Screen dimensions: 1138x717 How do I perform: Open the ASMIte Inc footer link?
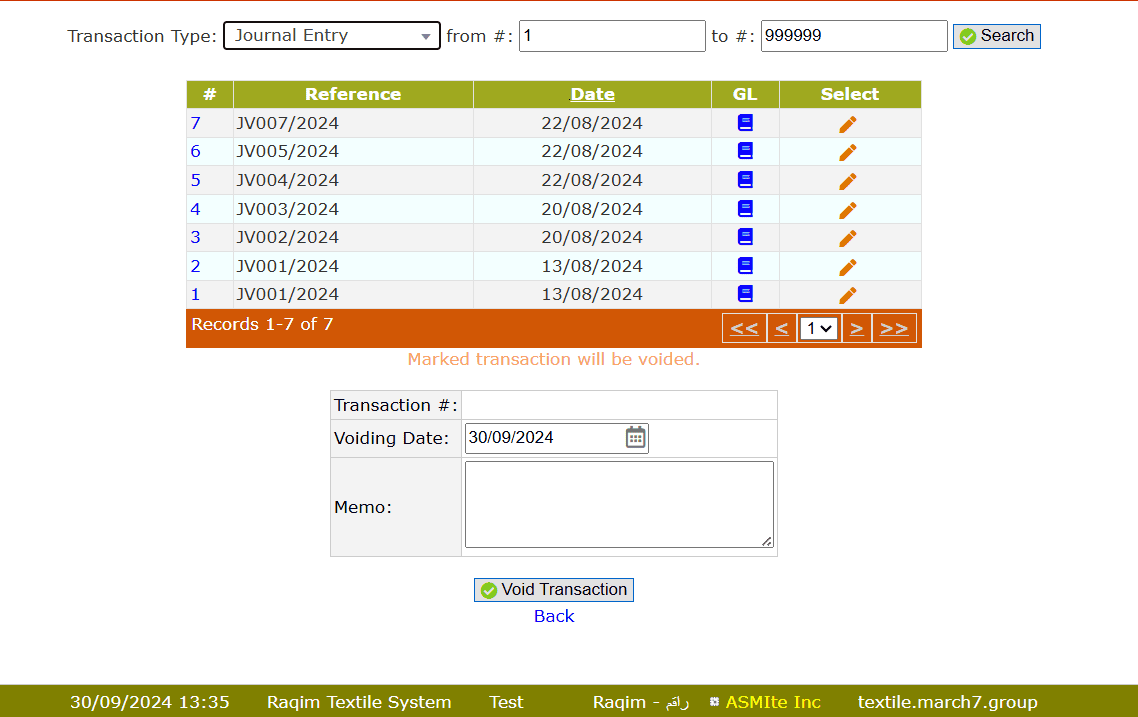tap(772, 702)
